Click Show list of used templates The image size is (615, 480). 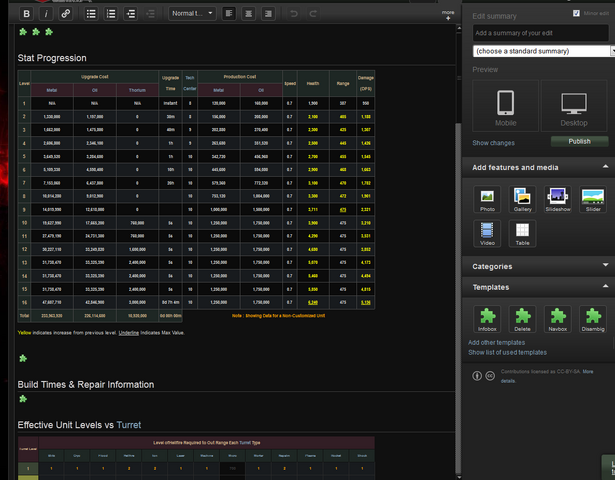click(507, 352)
